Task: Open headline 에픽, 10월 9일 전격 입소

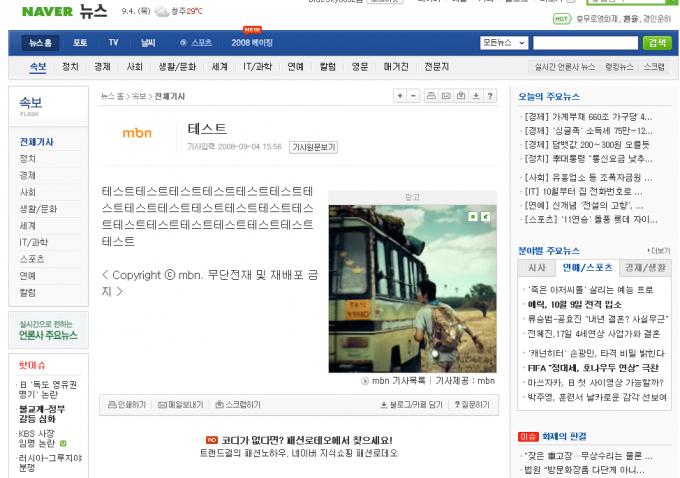Action: (574, 304)
